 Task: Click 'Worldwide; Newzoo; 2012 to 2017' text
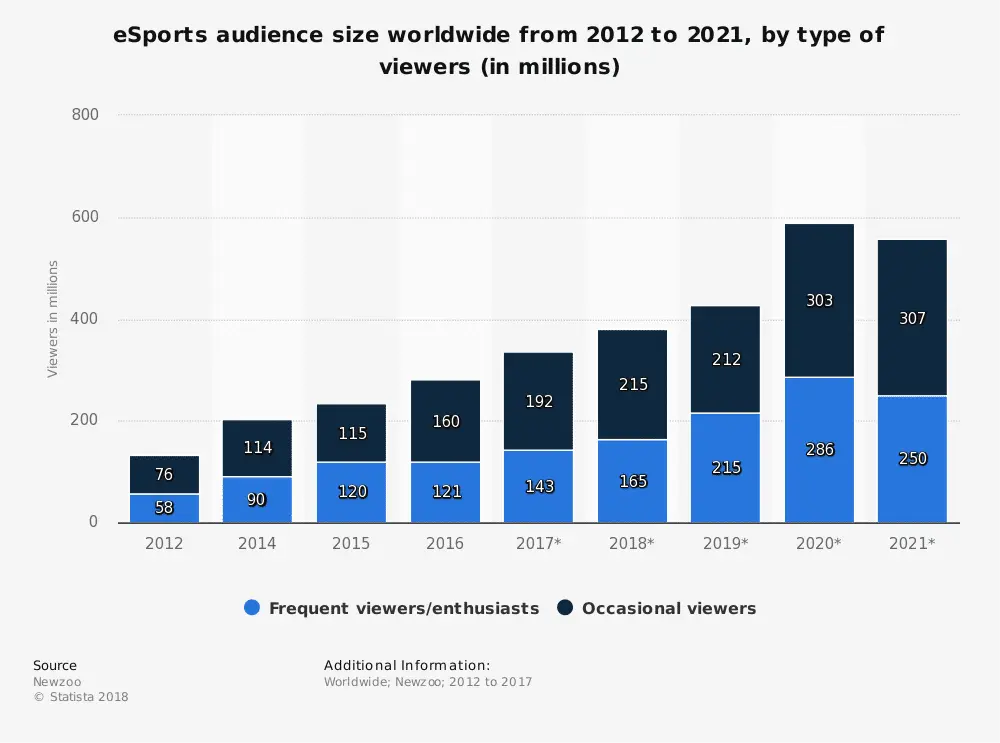click(428, 682)
